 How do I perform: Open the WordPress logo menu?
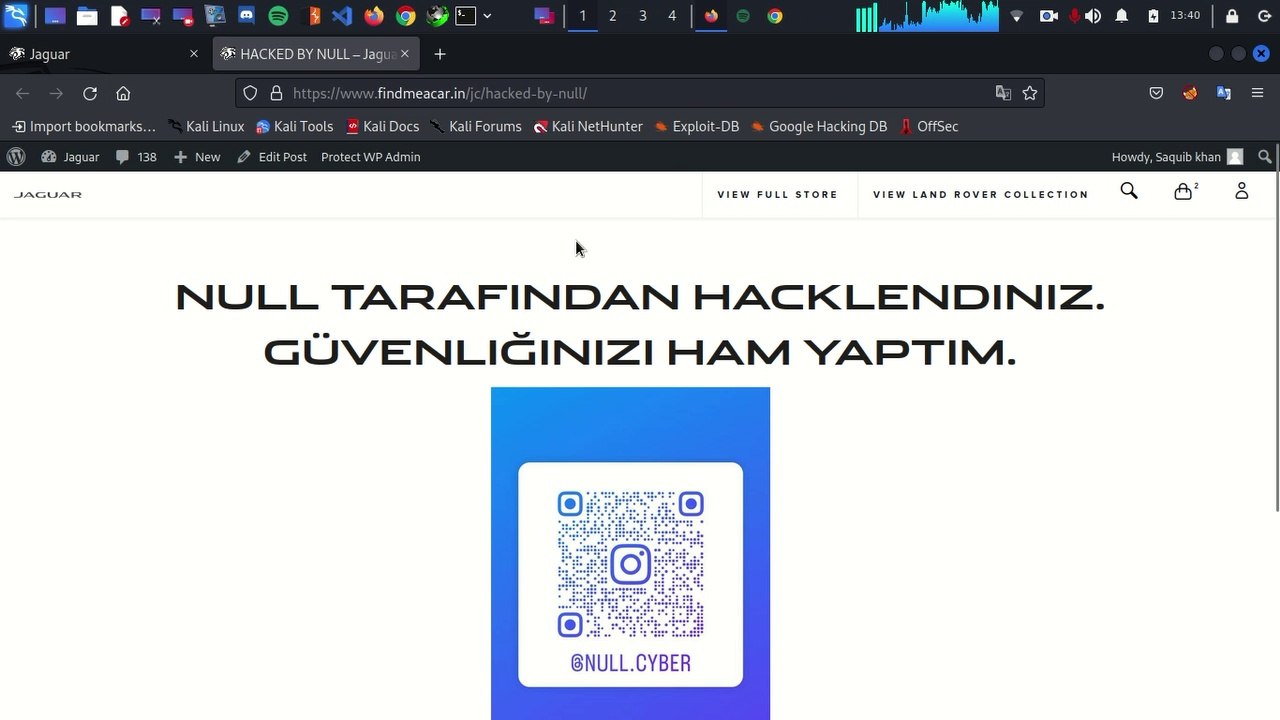click(x=16, y=157)
